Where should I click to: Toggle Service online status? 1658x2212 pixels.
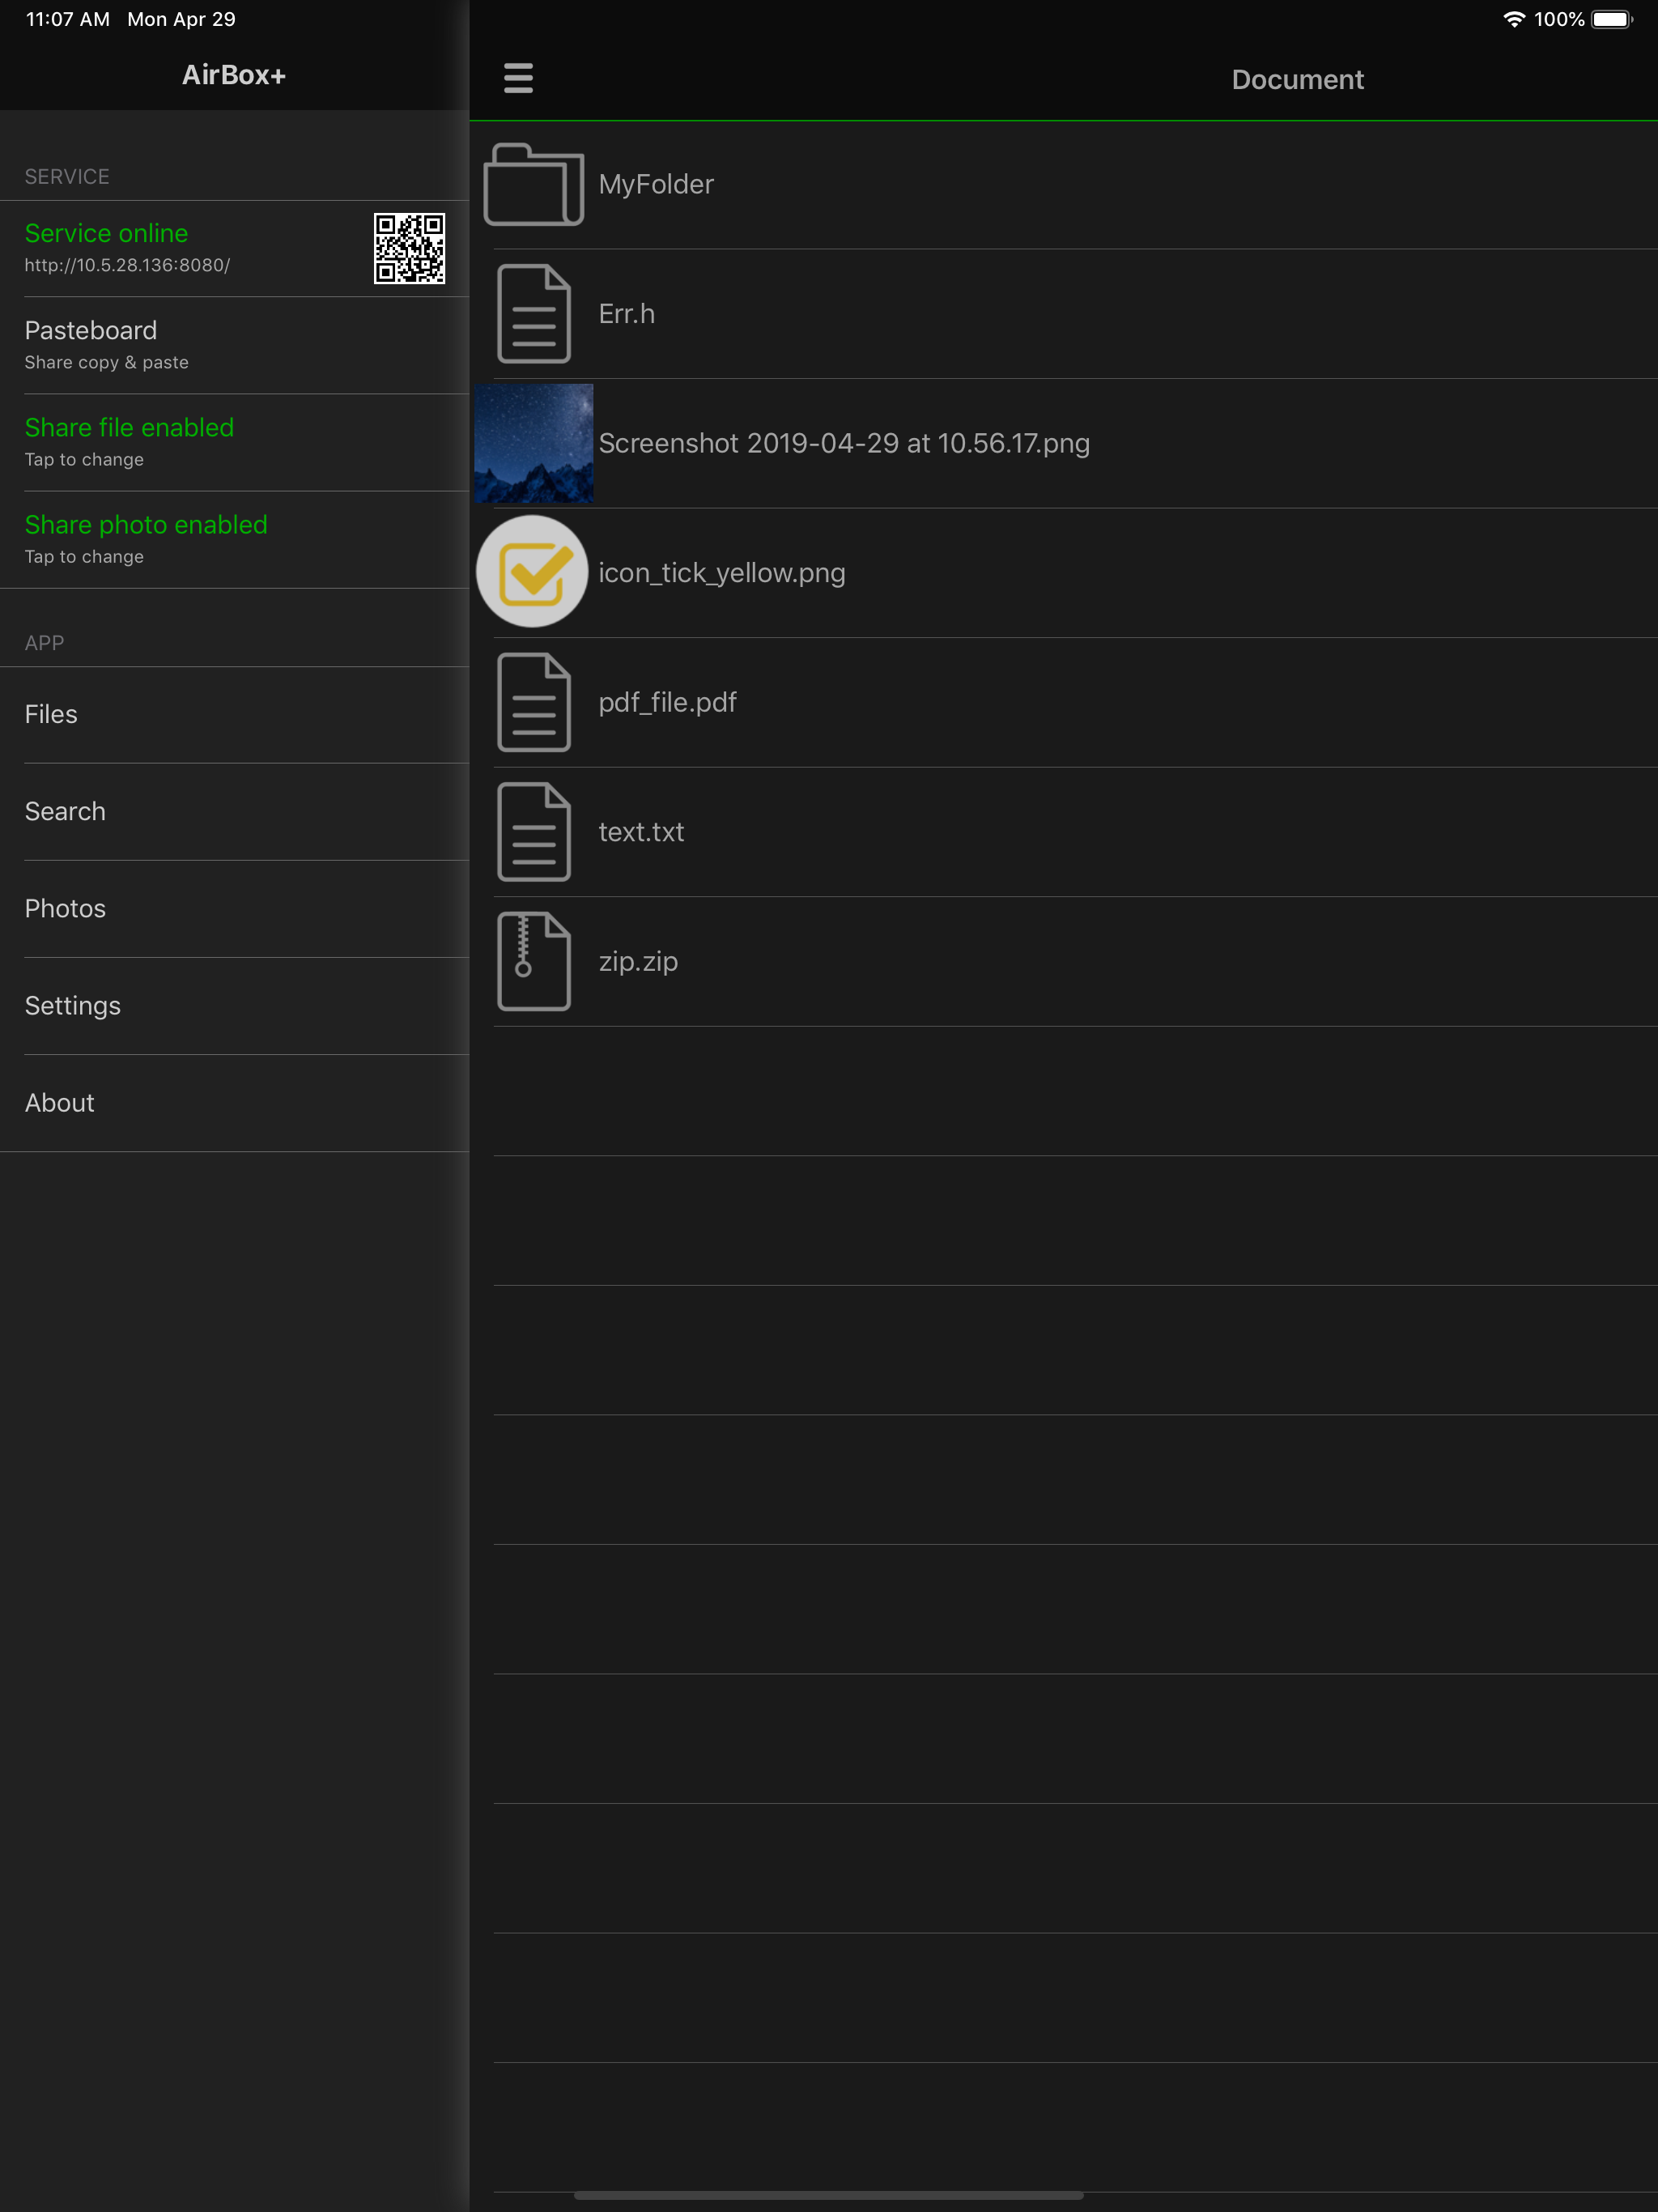pyautogui.click(x=107, y=234)
